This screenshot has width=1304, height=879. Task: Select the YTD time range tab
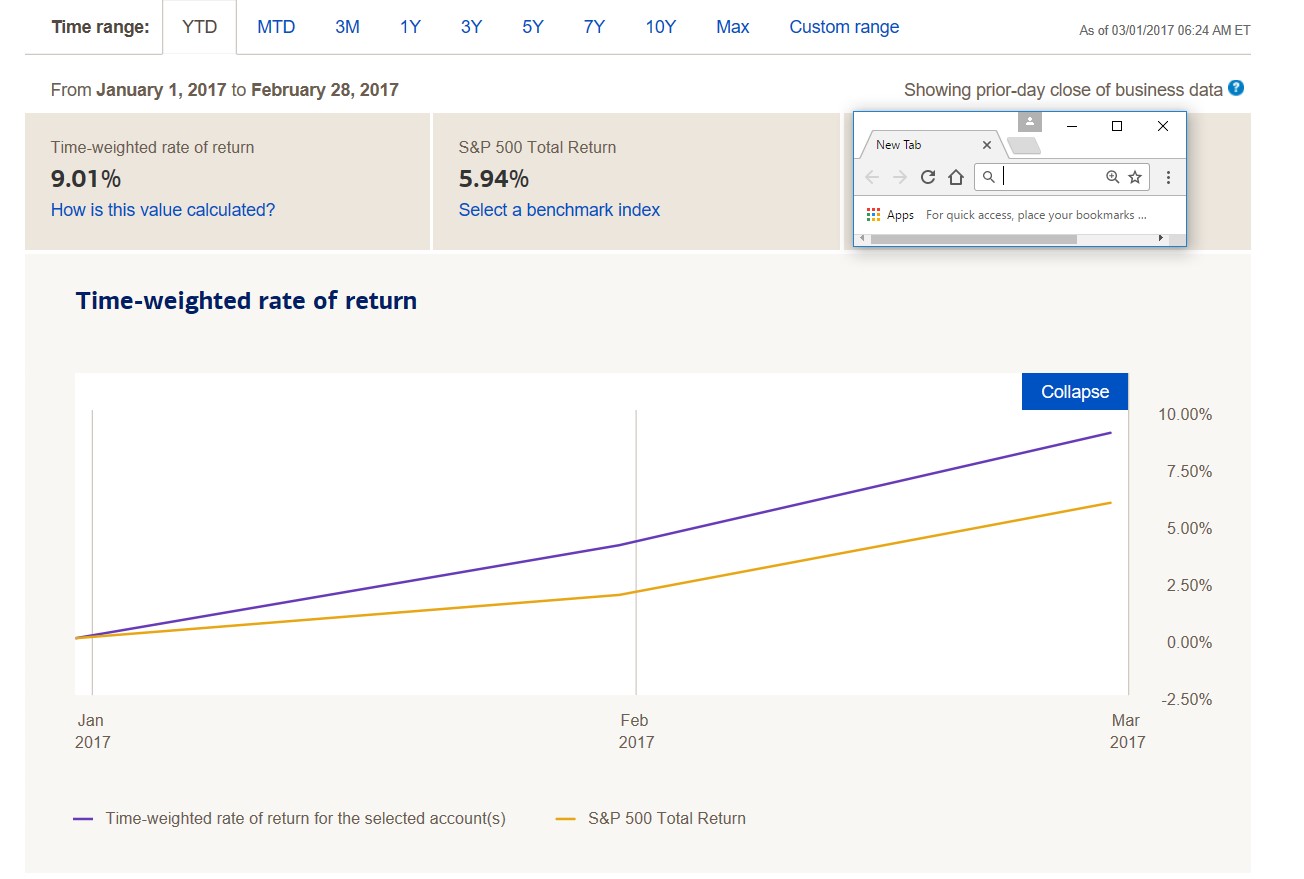(199, 27)
